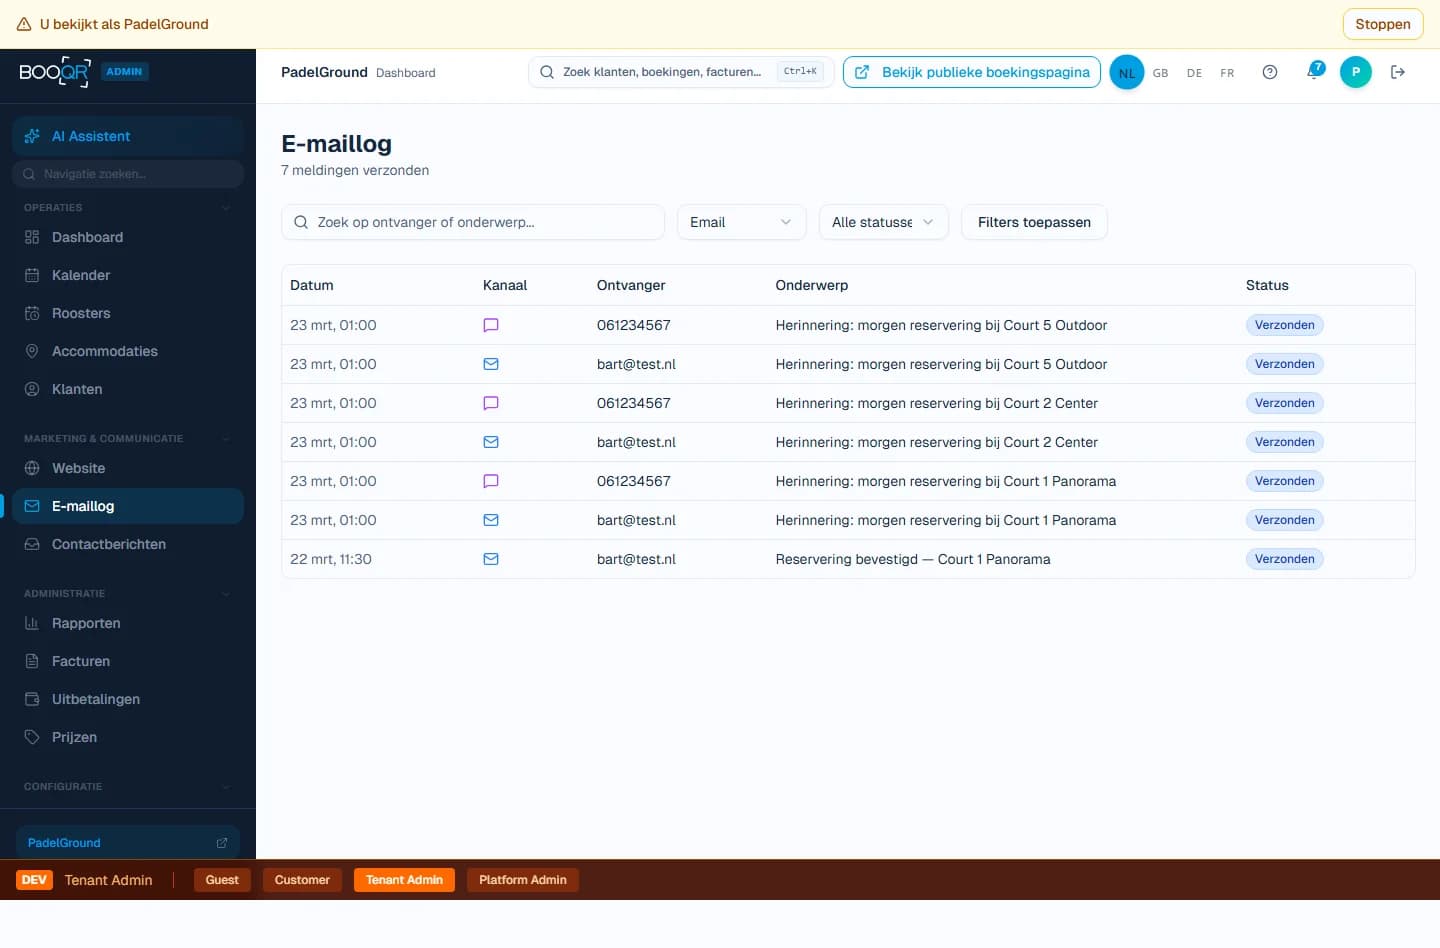This screenshot has height=948, width=1440.
Task: Switch language to GB
Action: coord(1160,73)
